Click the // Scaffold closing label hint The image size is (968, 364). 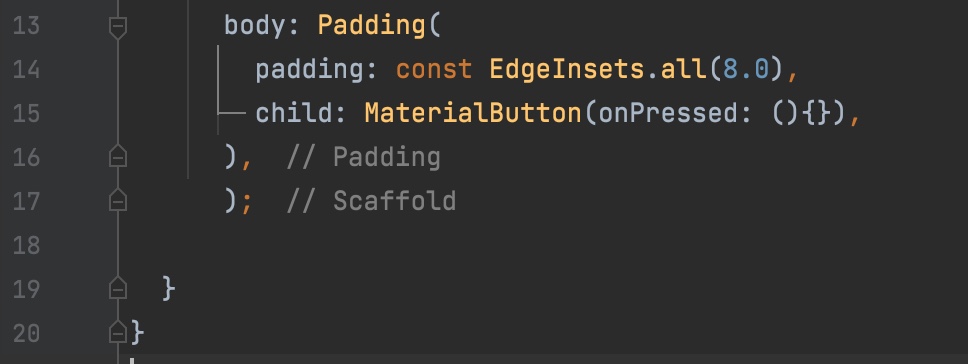[371, 201]
